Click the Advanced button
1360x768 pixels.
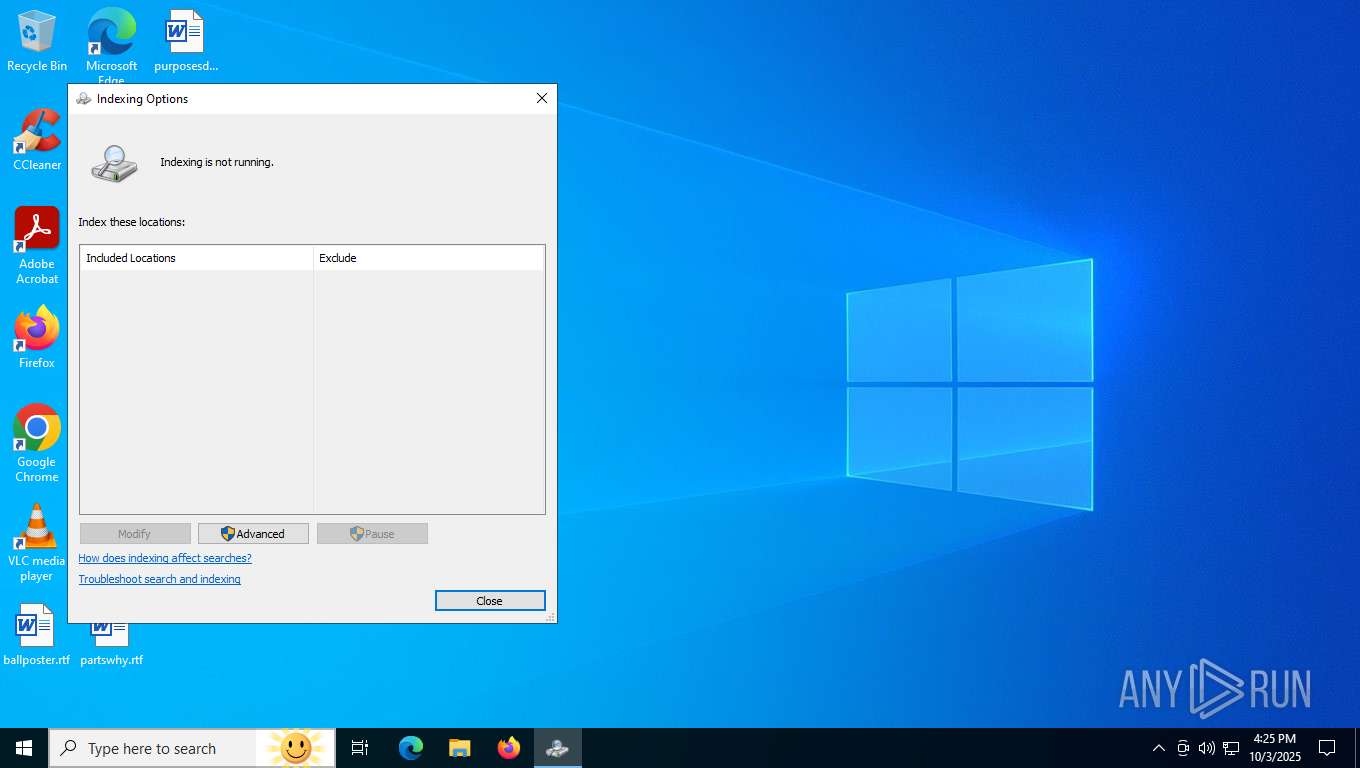[x=253, y=534]
